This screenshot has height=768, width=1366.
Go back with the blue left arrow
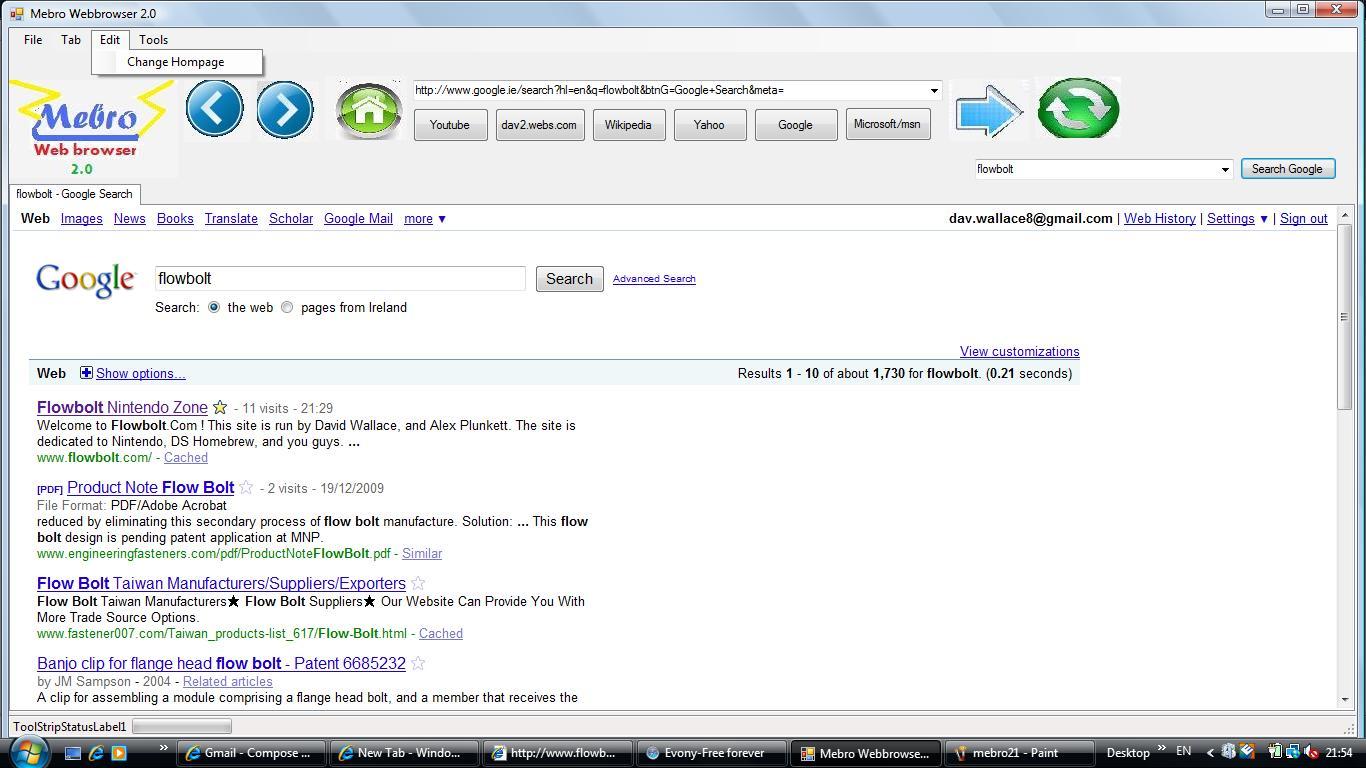point(214,109)
